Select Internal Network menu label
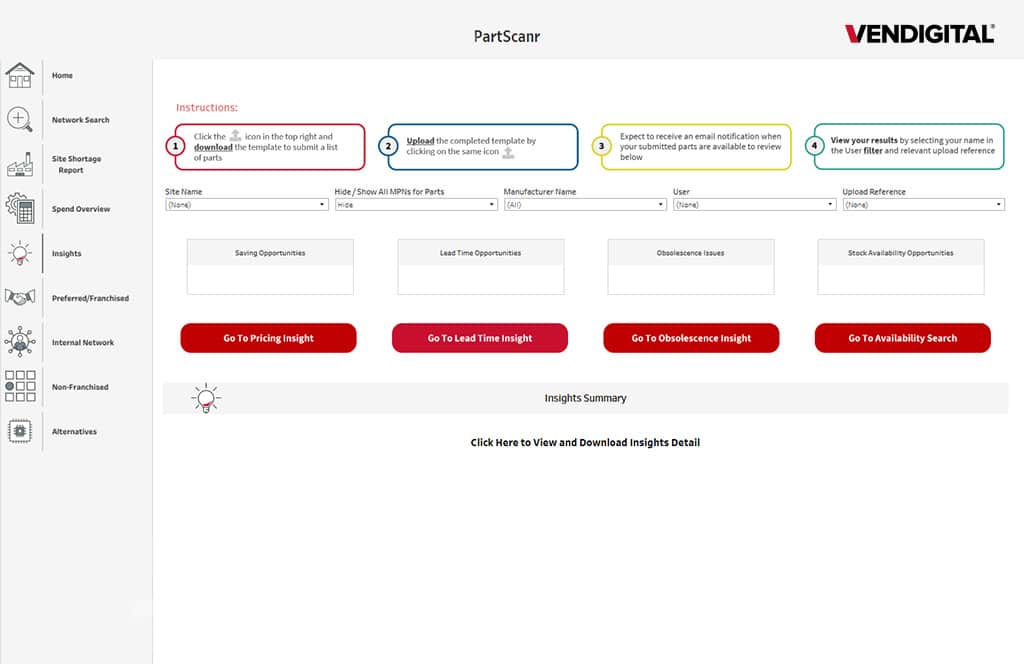Image resolution: width=1024 pixels, height=664 pixels. 83,343
